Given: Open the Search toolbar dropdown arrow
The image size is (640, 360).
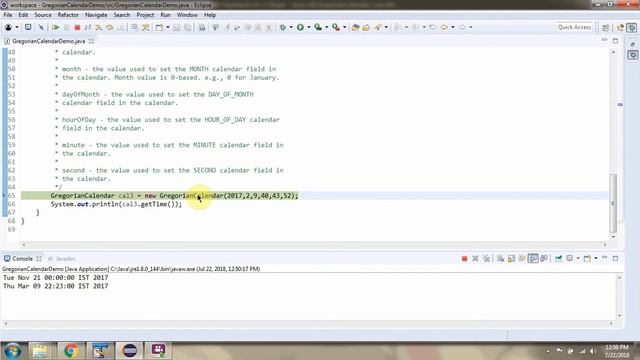Looking at the screenshot, I should [386, 27].
